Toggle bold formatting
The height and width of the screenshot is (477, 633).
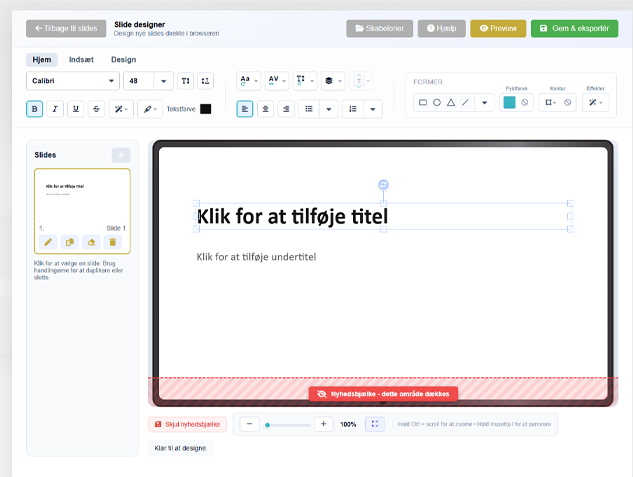(x=34, y=109)
